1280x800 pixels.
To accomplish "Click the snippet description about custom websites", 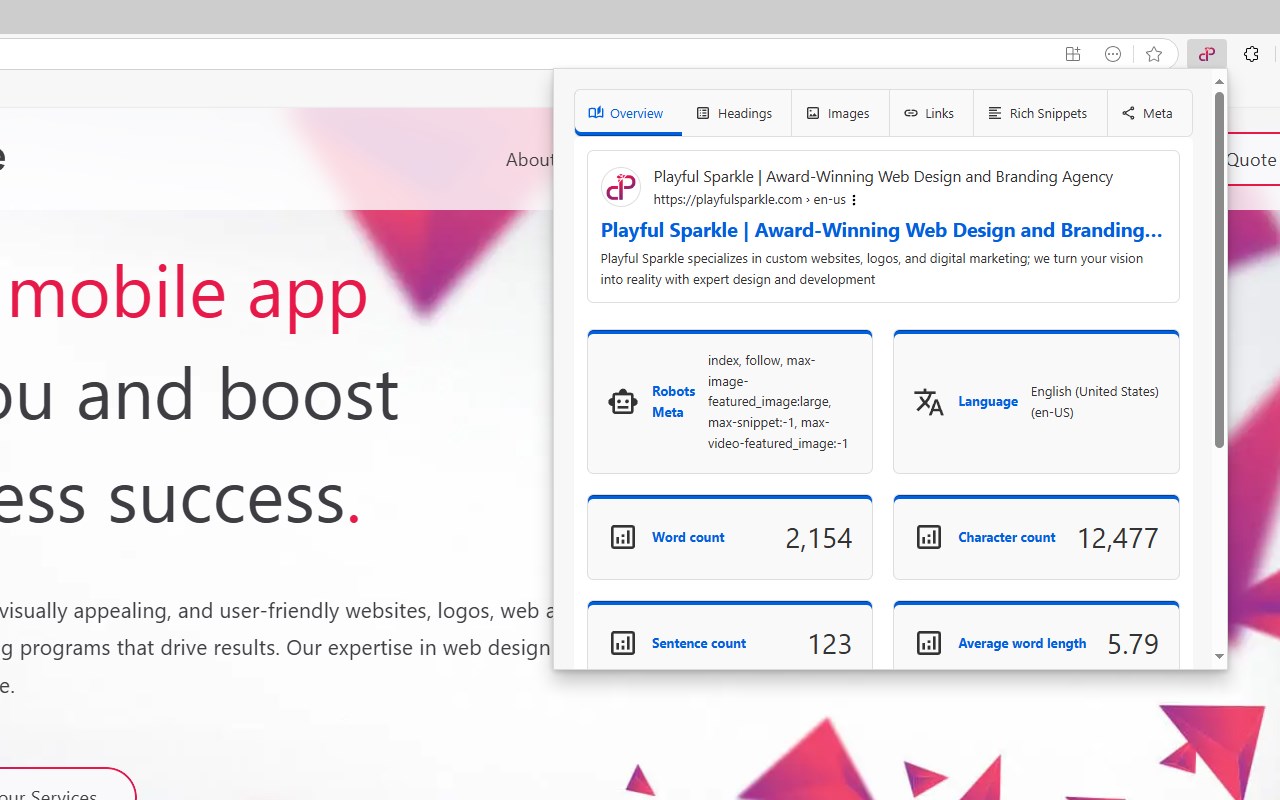I will (872, 269).
